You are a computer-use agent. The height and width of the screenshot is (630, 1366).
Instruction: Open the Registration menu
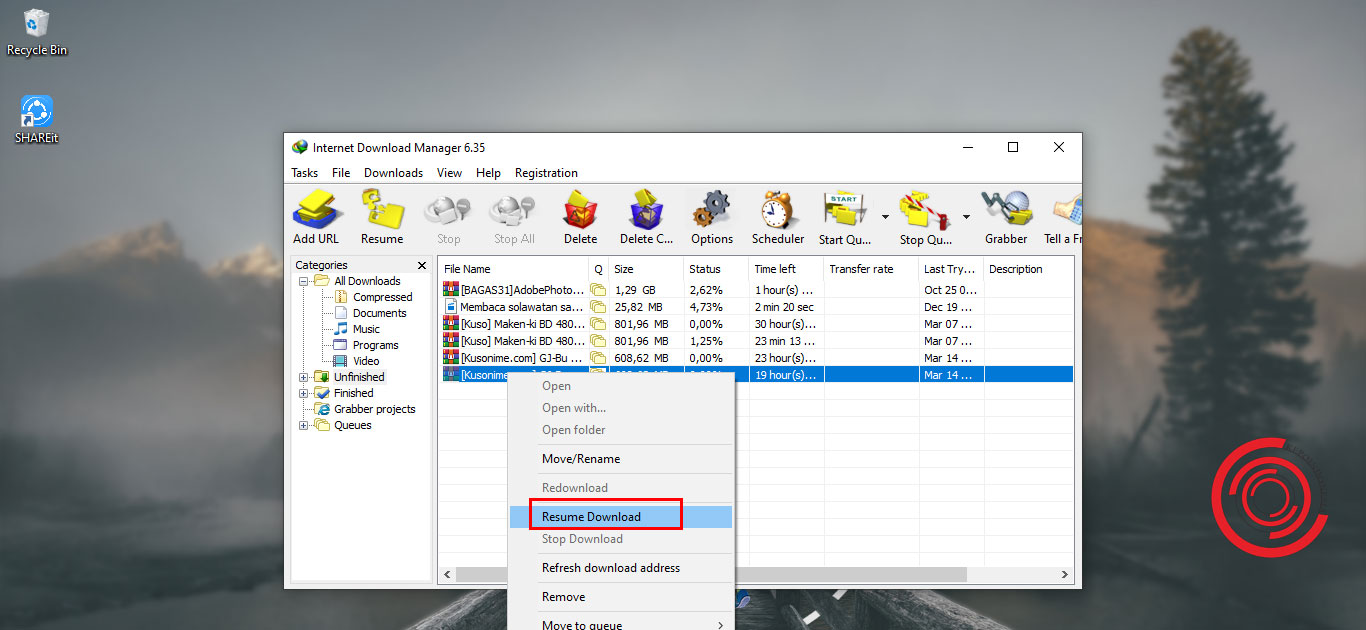click(x=546, y=173)
